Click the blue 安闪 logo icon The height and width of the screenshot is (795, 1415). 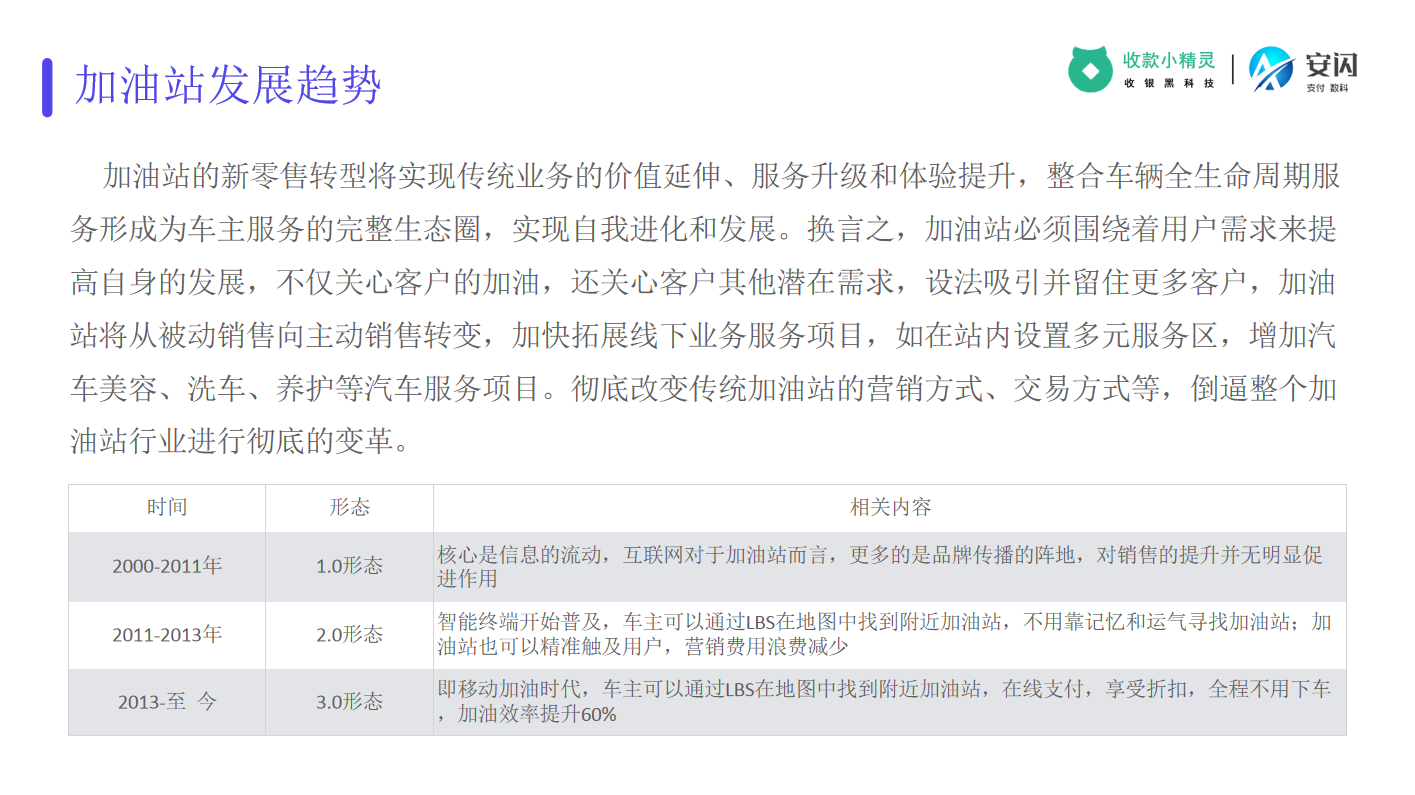pyautogui.click(x=1271, y=69)
